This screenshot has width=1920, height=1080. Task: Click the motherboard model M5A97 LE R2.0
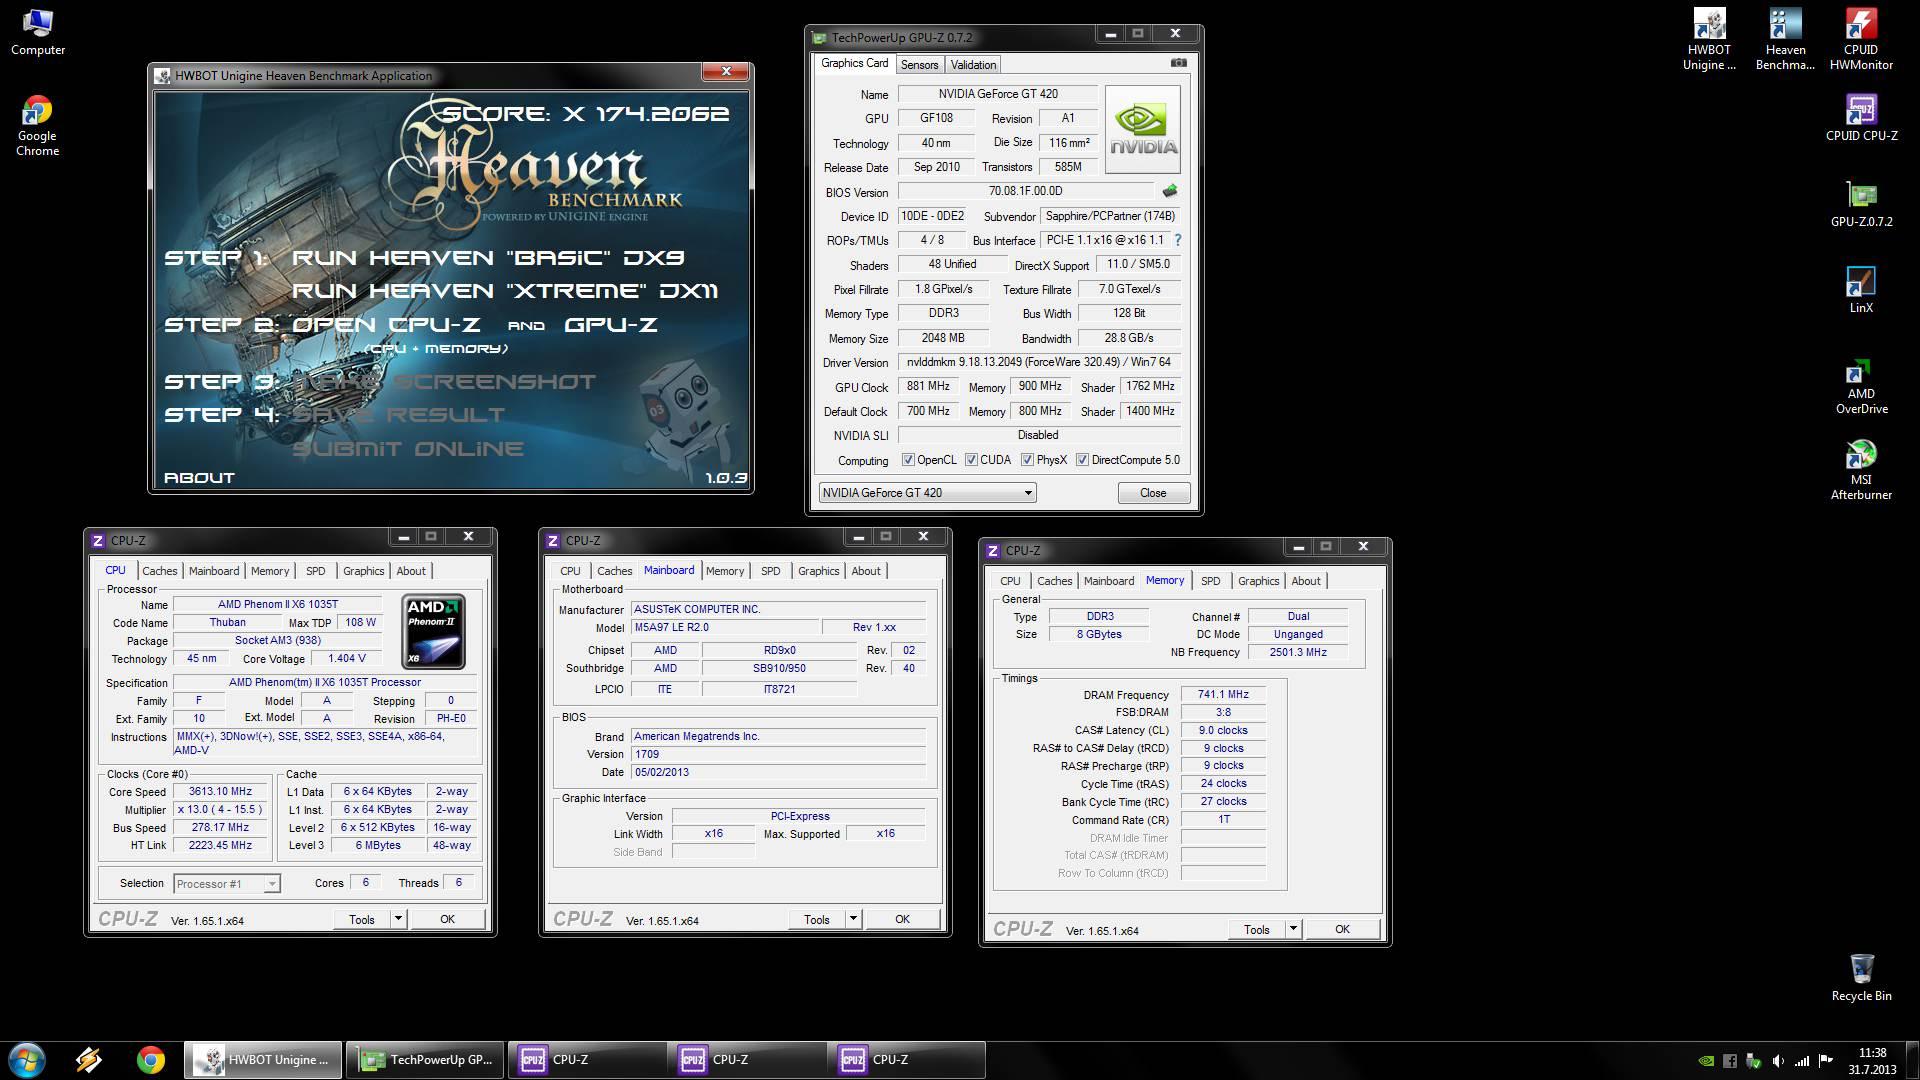coord(725,627)
